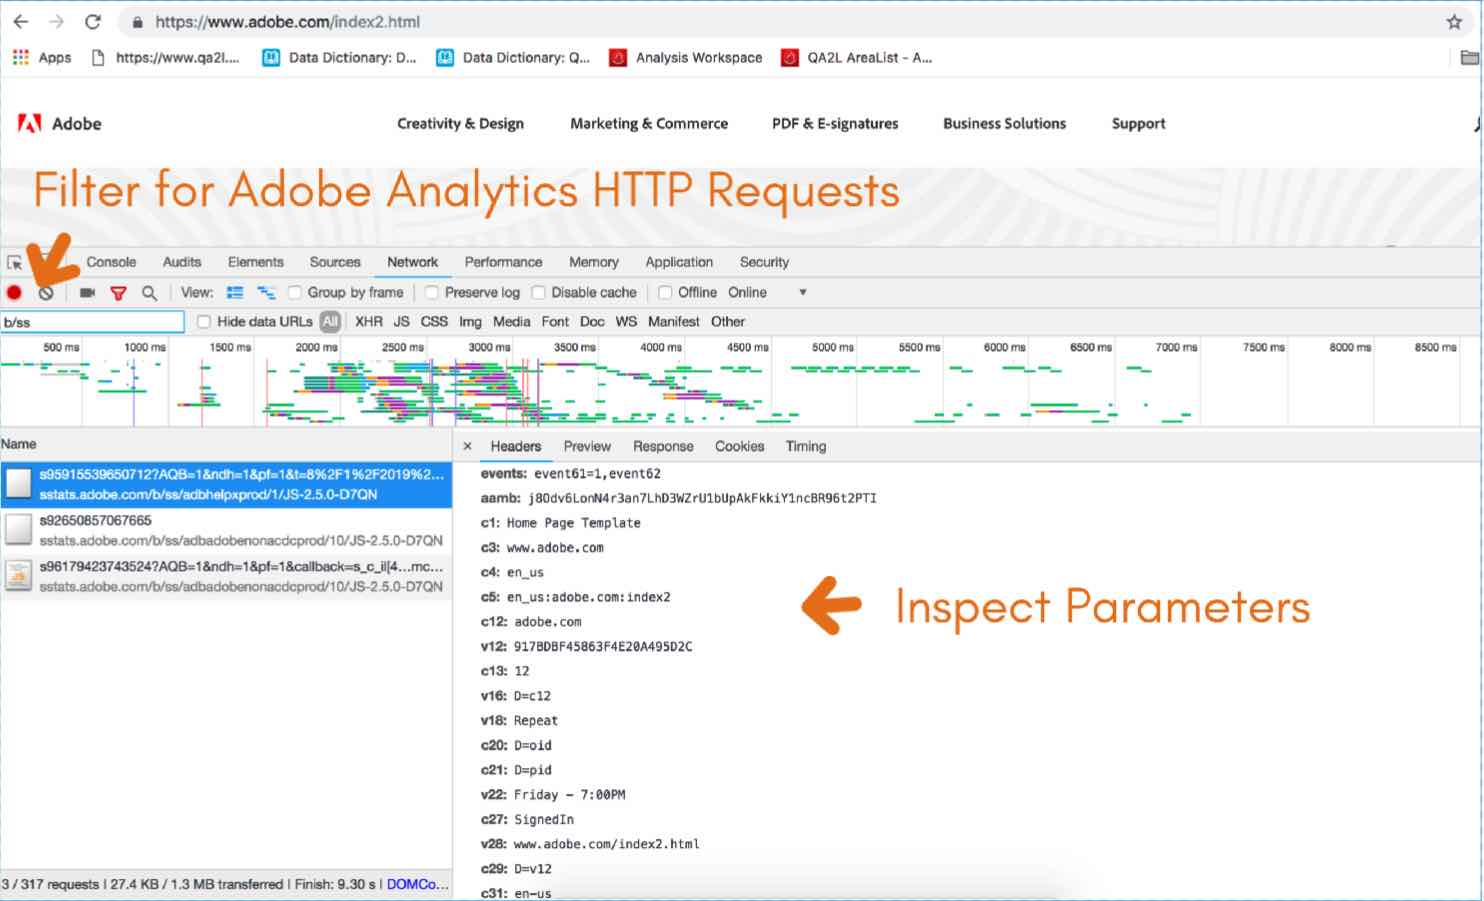Click the browser forward arrow

56,22
